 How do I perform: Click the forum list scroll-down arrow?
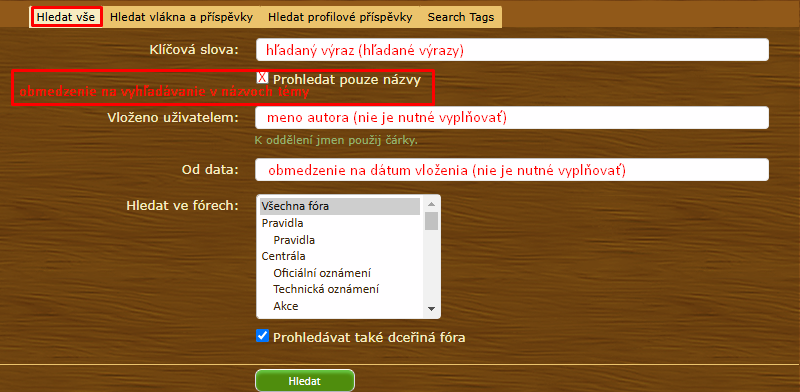[x=432, y=309]
